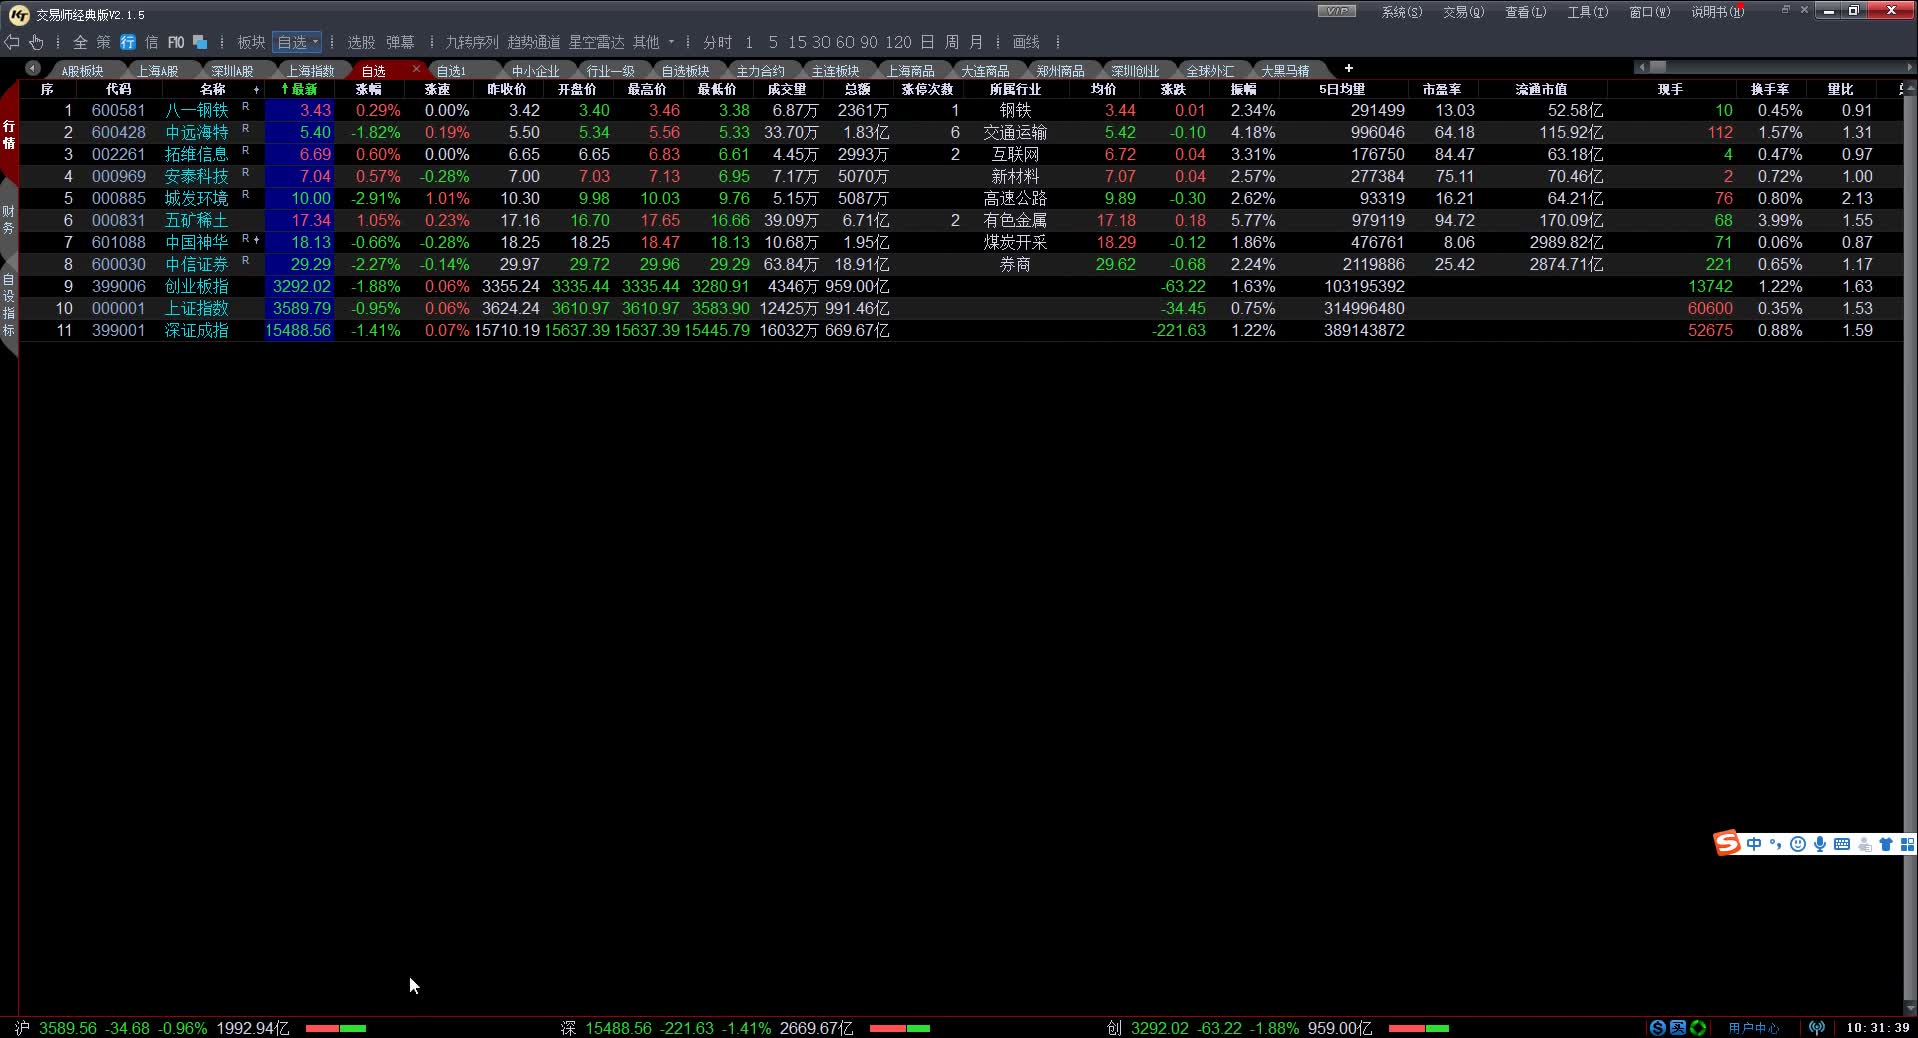Open the 趋势通道 indicator
The height and width of the screenshot is (1038, 1918).
point(534,42)
